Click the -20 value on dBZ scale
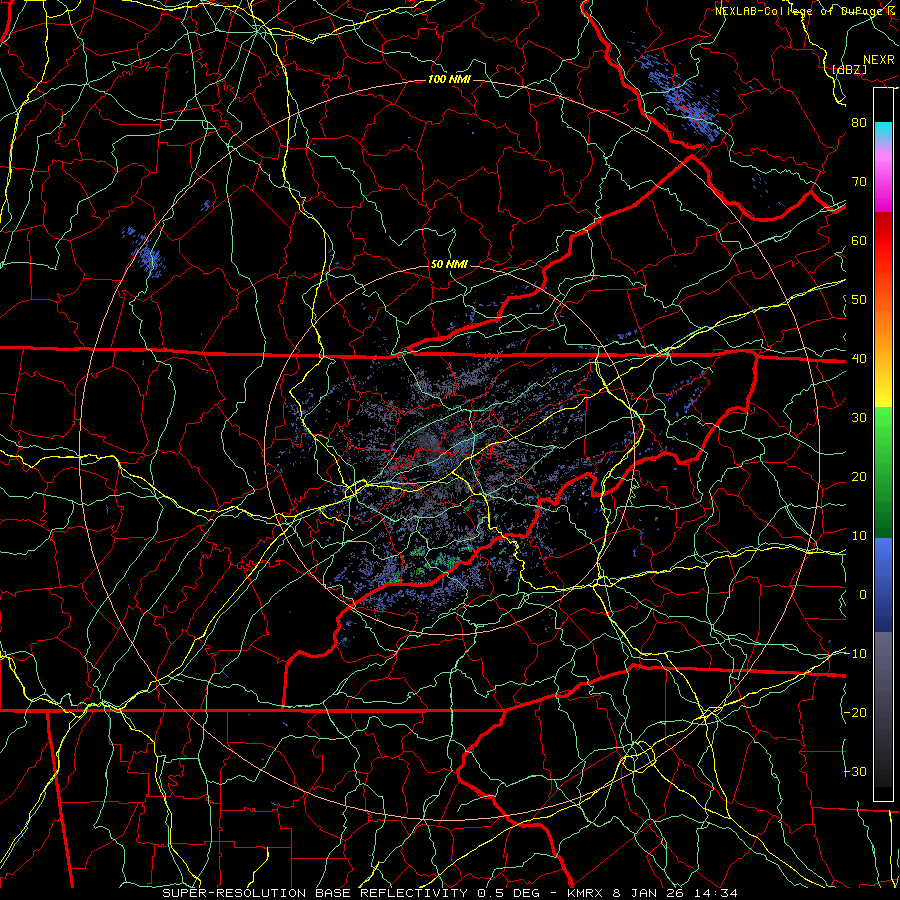The width and height of the screenshot is (900, 900). point(855,713)
